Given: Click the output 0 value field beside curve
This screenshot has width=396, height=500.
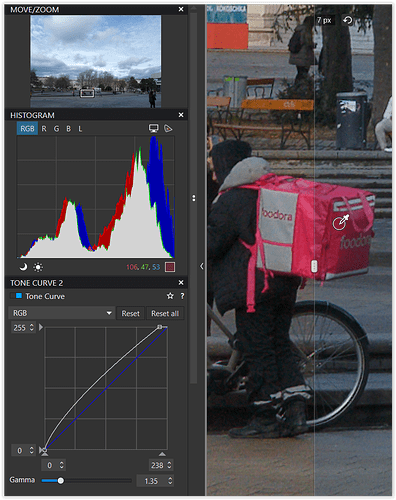Looking at the screenshot, I should 20,451.
